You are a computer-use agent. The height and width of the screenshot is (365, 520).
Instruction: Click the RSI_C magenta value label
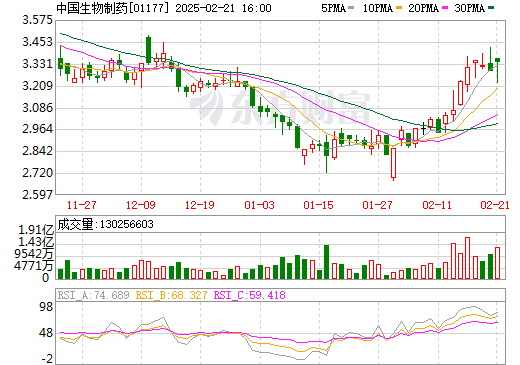click(249, 295)
